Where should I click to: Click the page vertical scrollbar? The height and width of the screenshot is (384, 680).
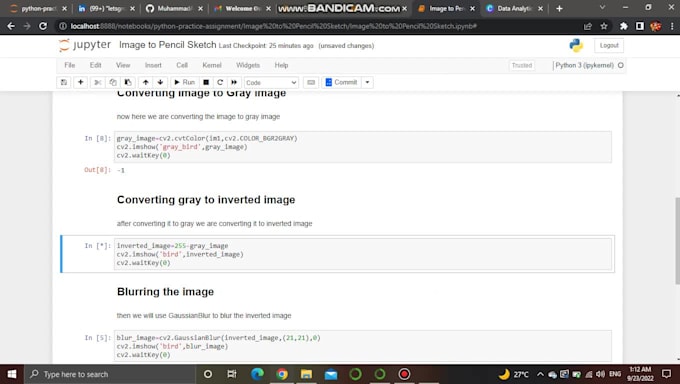click(x=677, y=241)
